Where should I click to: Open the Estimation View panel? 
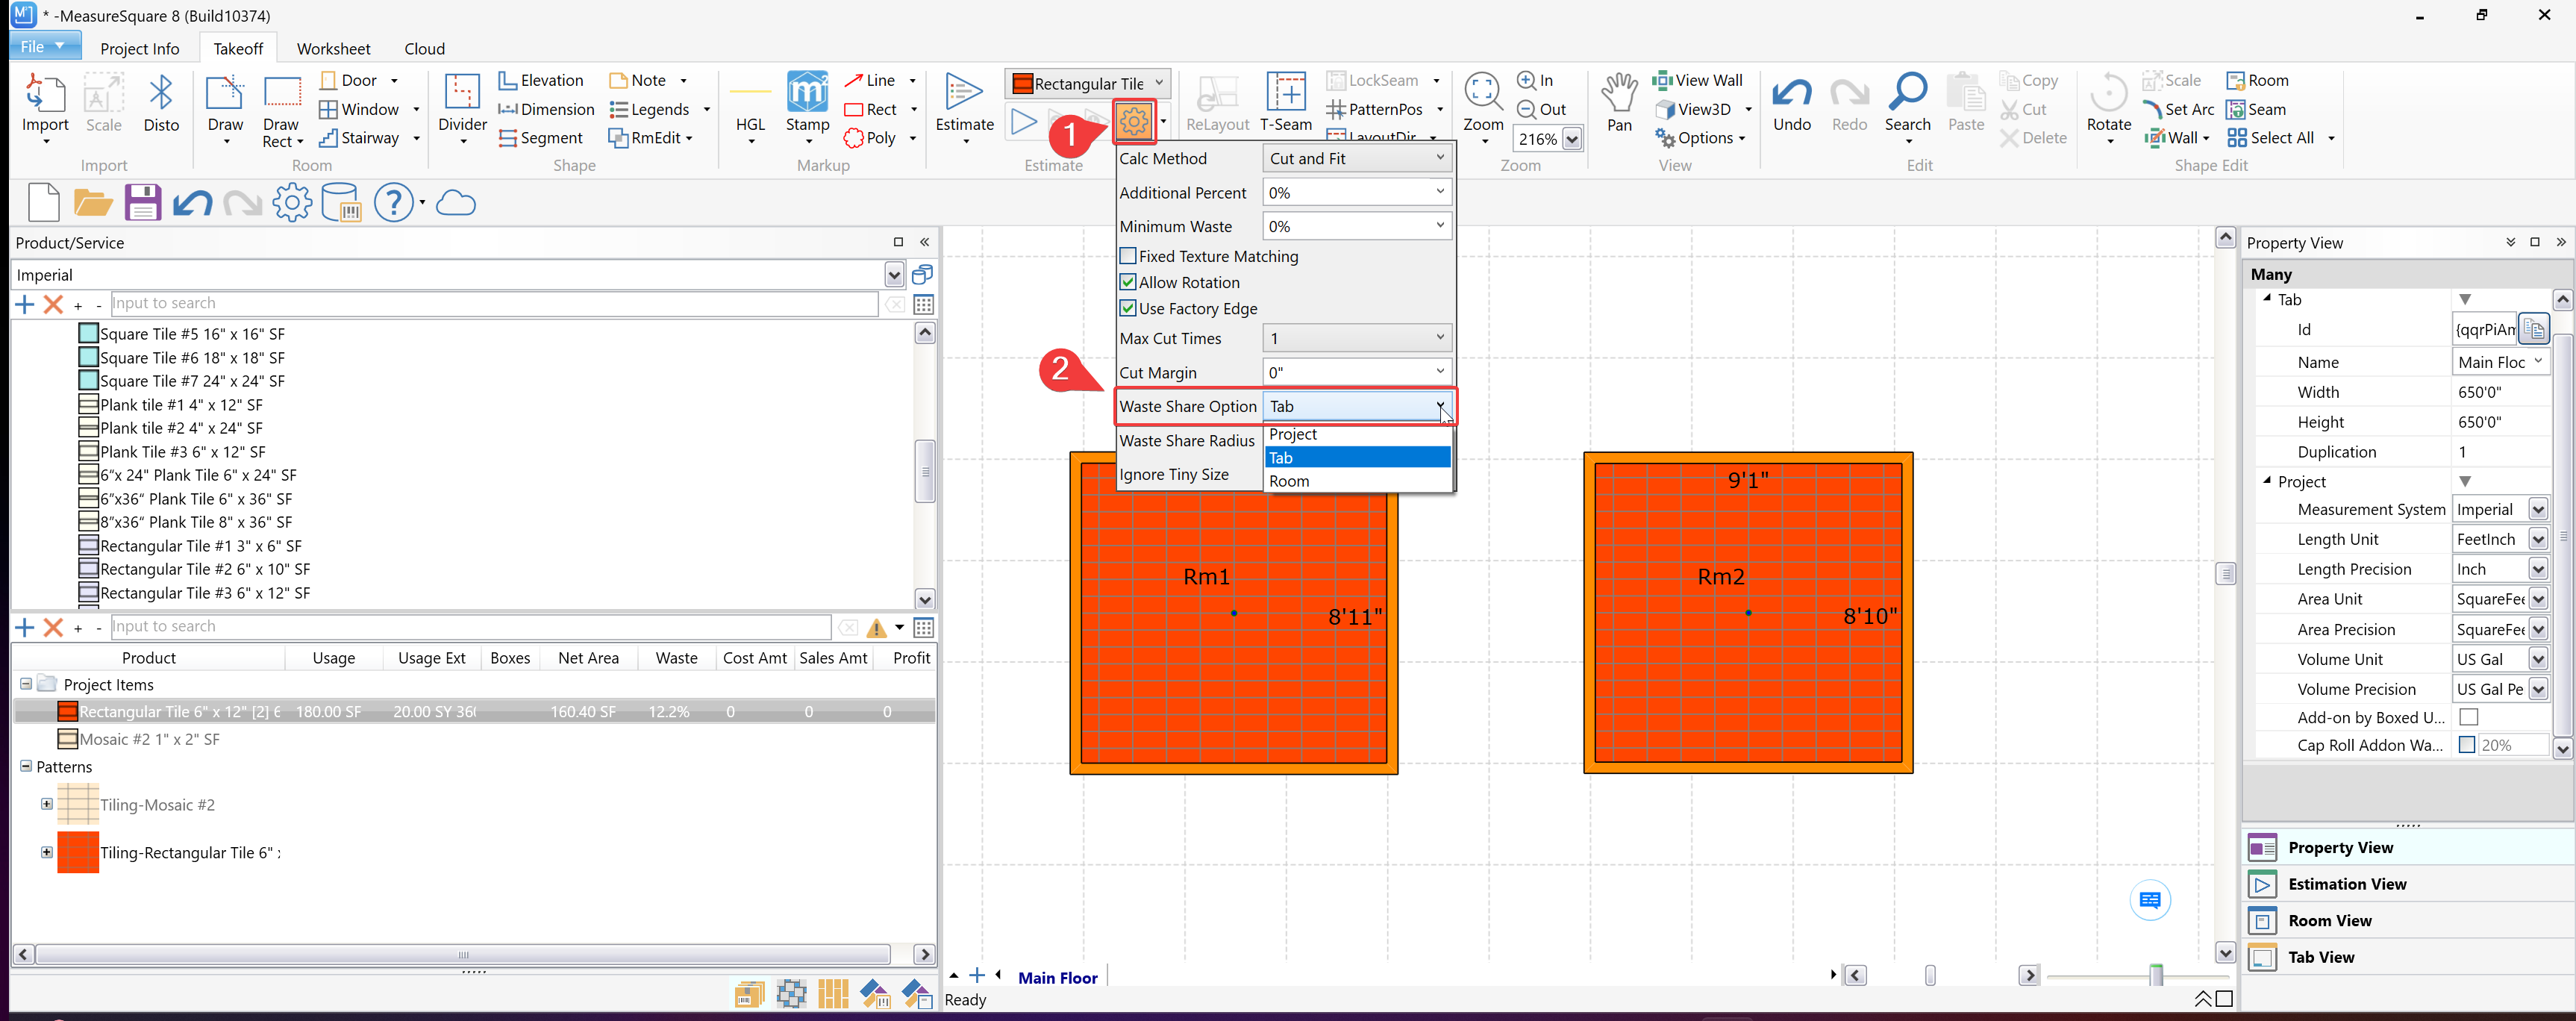(x=2346, y=884)
